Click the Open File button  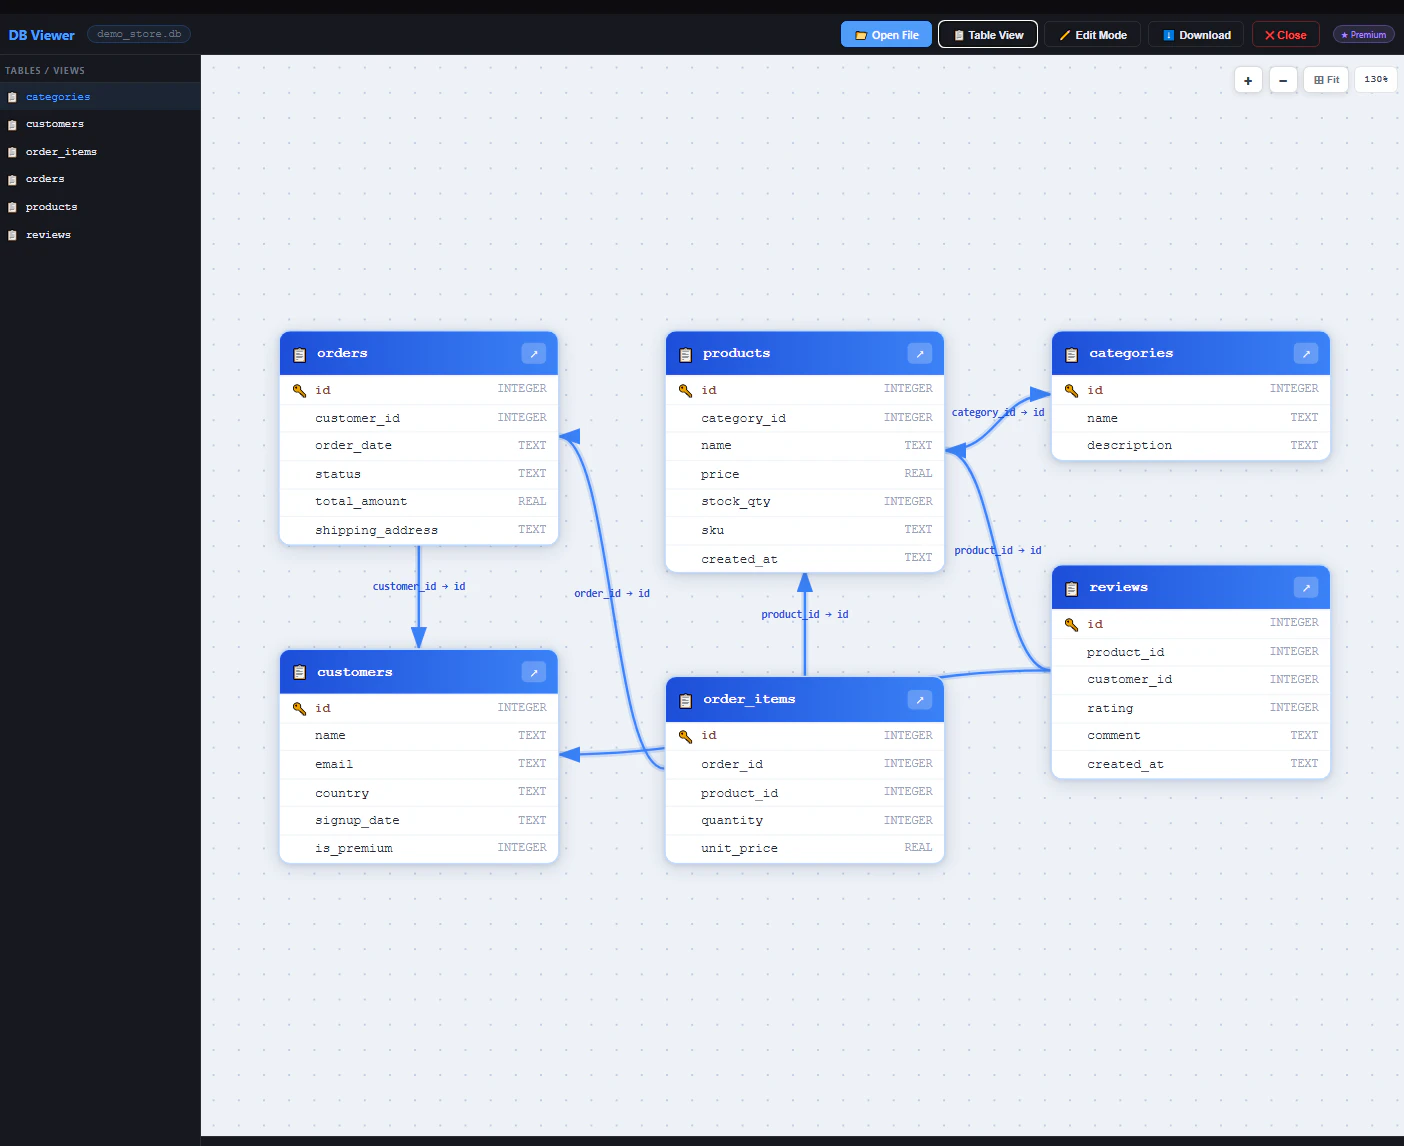[885, 33]
